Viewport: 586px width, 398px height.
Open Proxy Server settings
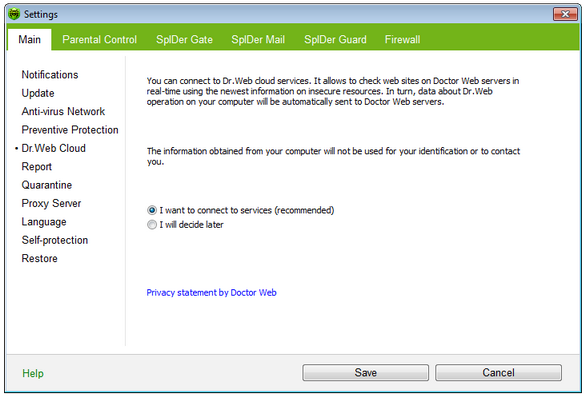click(51, 203)
